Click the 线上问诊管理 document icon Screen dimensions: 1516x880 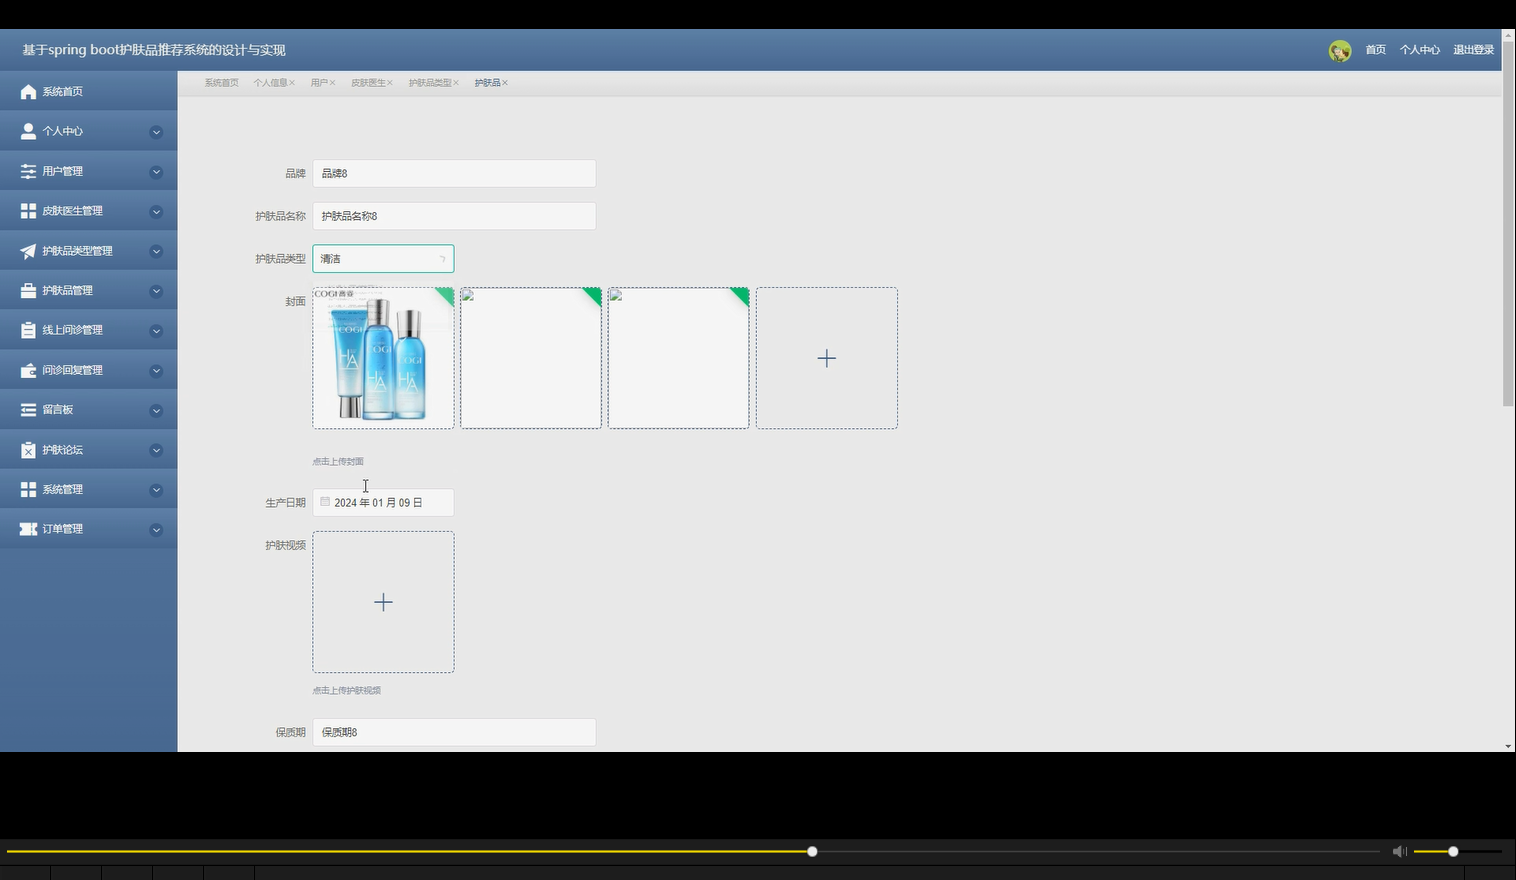point(27,329)
